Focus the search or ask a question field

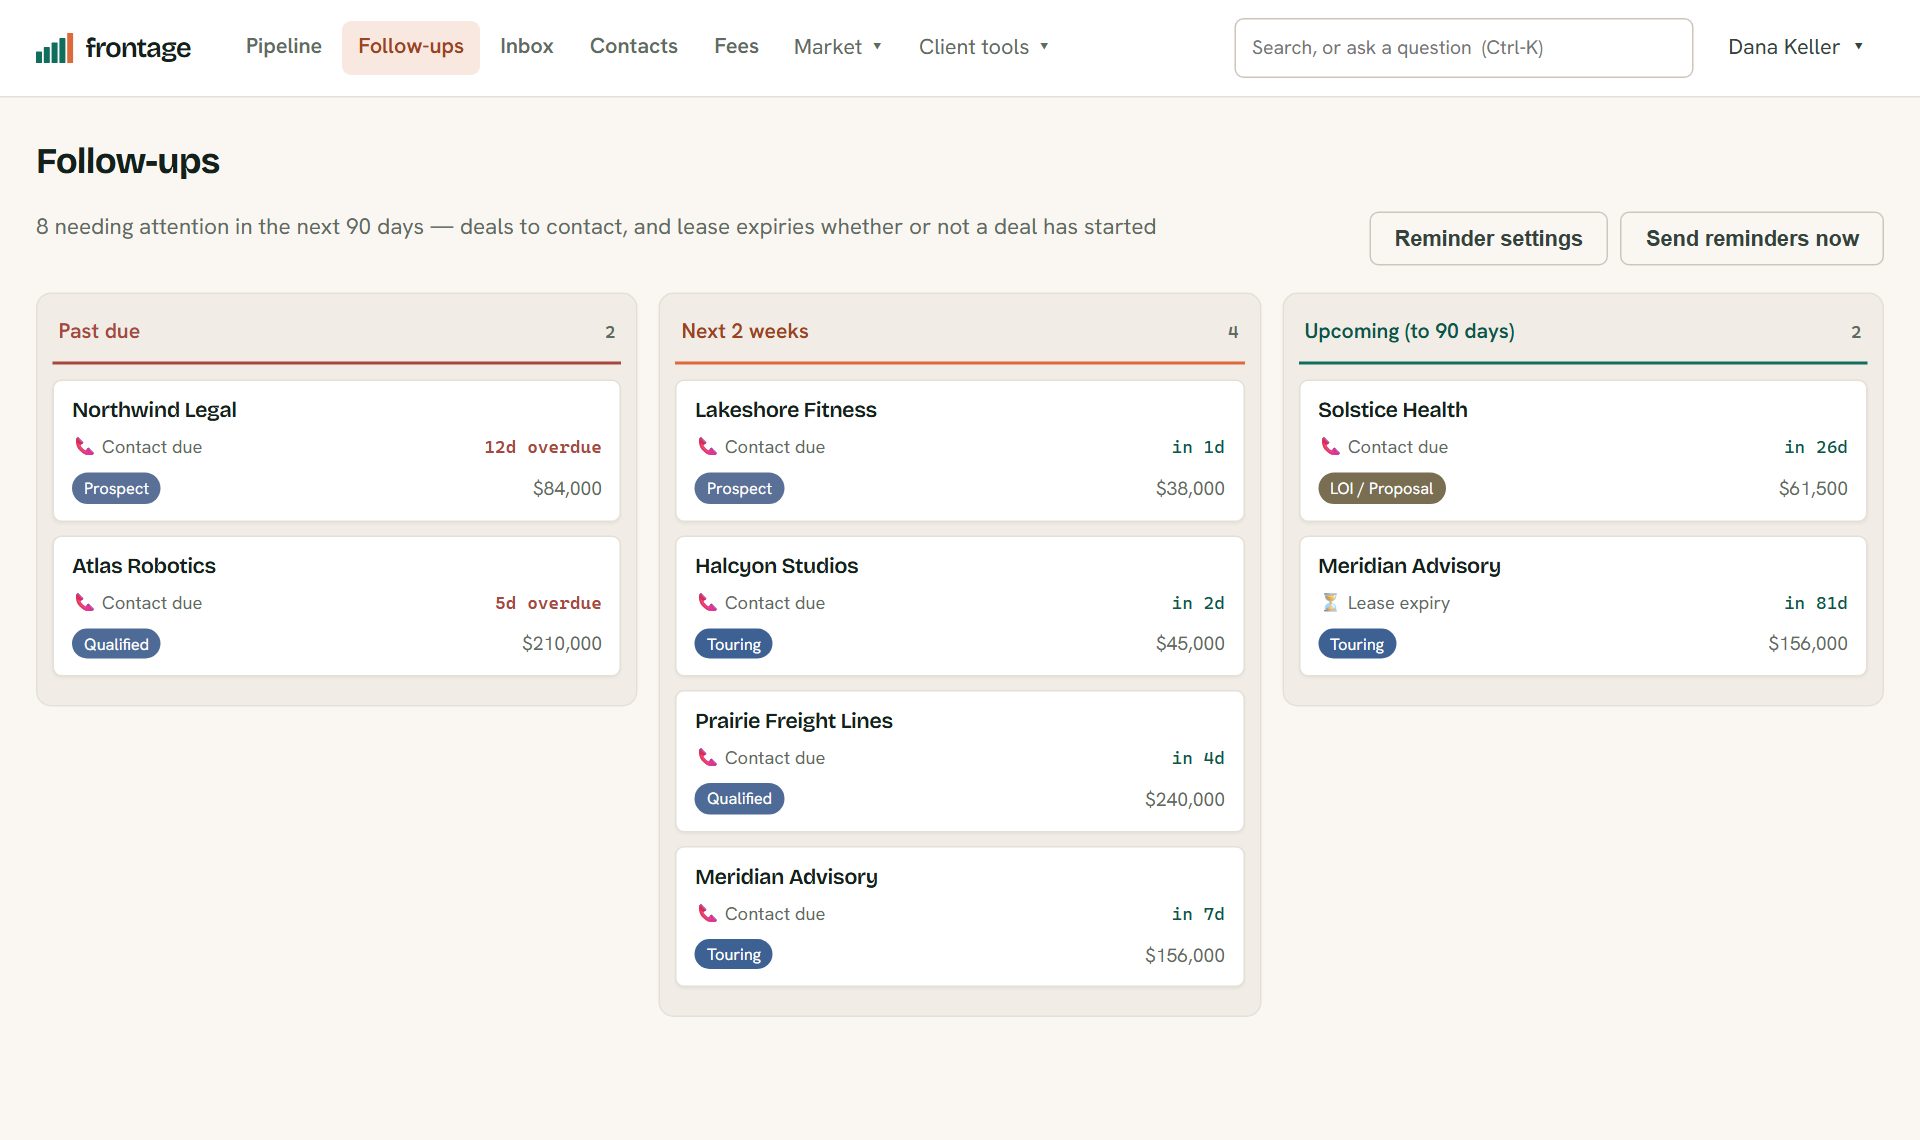[1464, 48]
